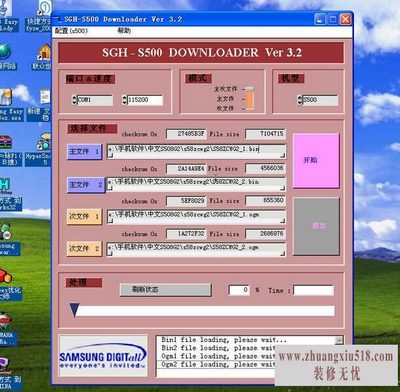Click the progress bar triangle marker
This screenshot has width=400, height=392.
(x=74, y=310)
